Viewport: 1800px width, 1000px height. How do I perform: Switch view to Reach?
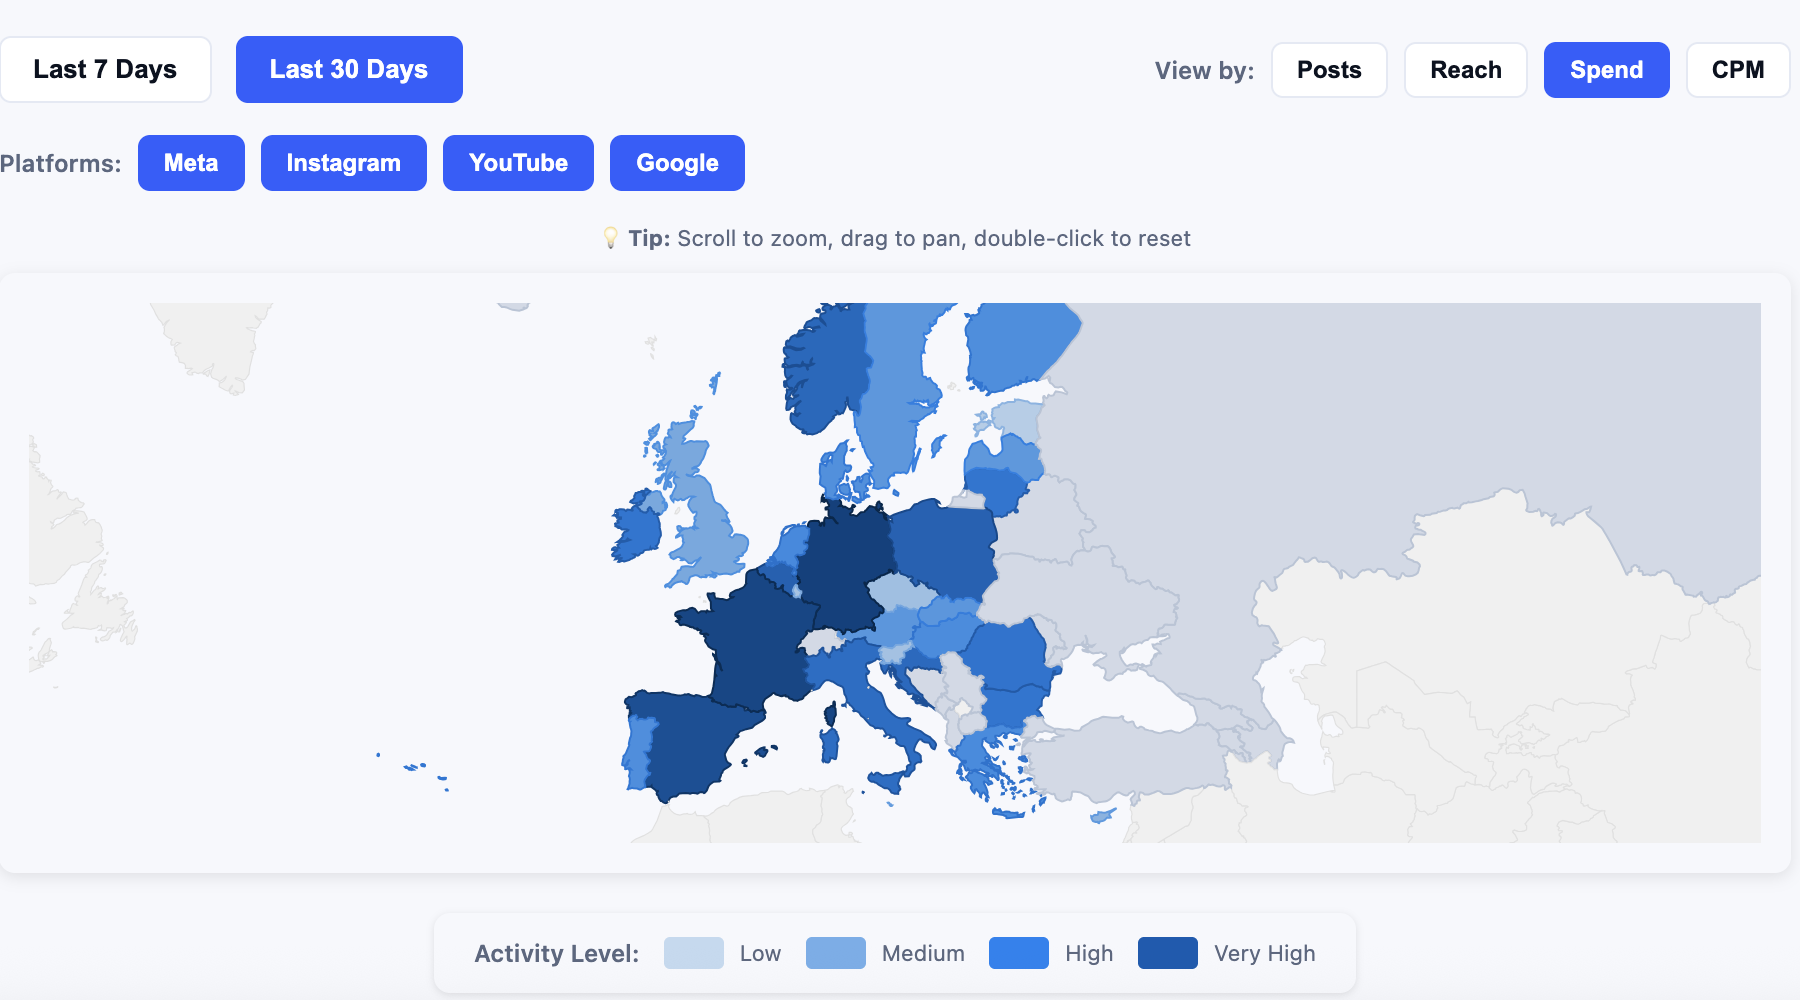(1465, 70)
